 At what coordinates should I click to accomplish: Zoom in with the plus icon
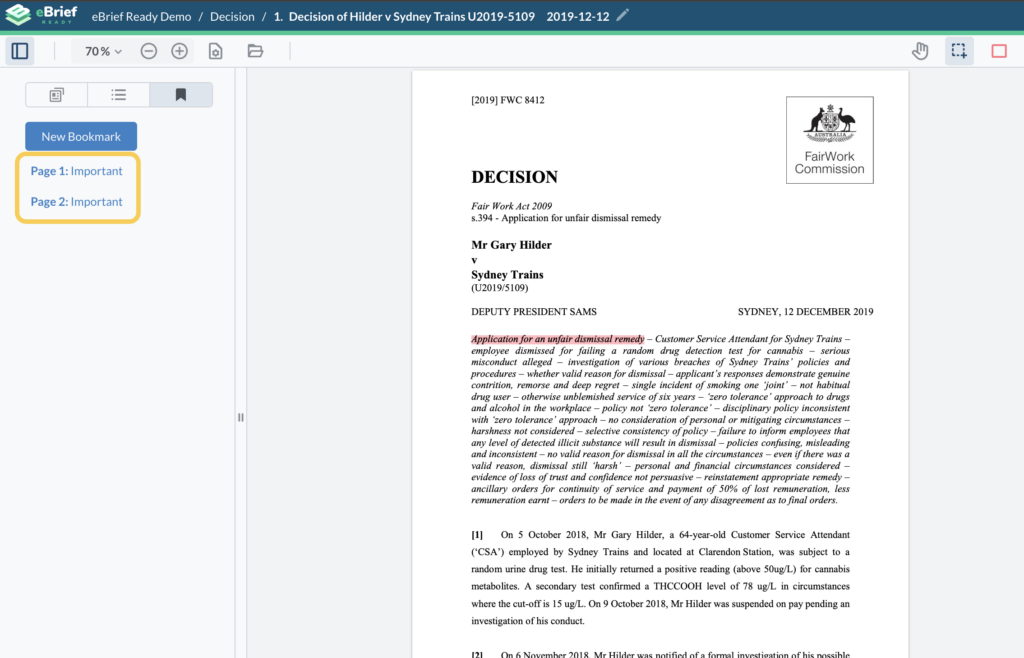coord(180,51)
